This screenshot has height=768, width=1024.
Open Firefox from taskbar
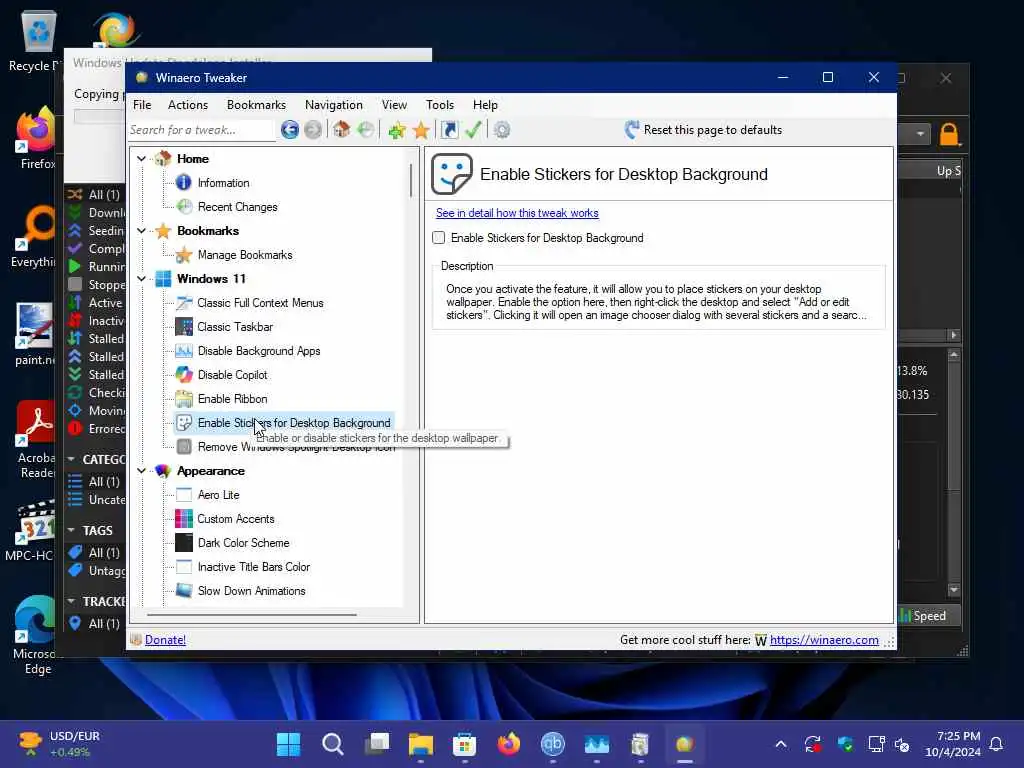[x=509, y=744]
